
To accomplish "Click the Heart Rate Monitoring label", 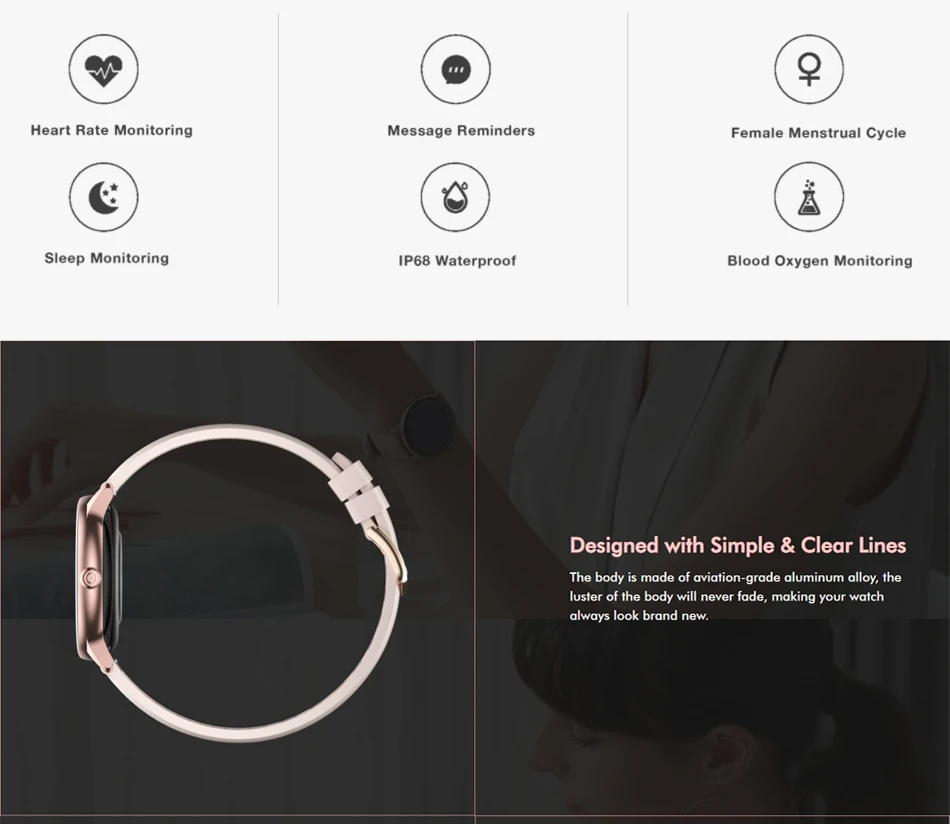I will 111,130.
